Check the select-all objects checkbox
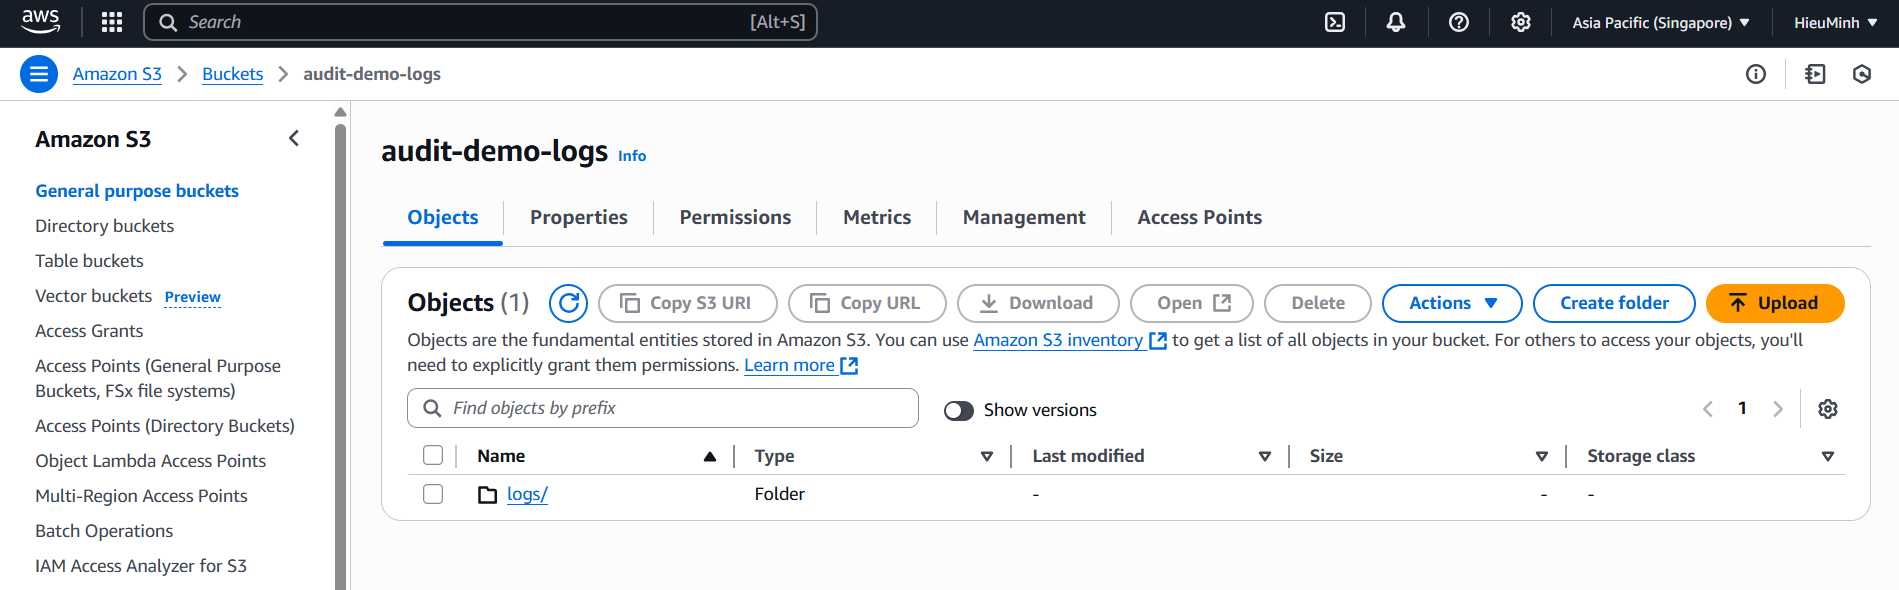1899x590 pixels. click(x=433, y=456)
